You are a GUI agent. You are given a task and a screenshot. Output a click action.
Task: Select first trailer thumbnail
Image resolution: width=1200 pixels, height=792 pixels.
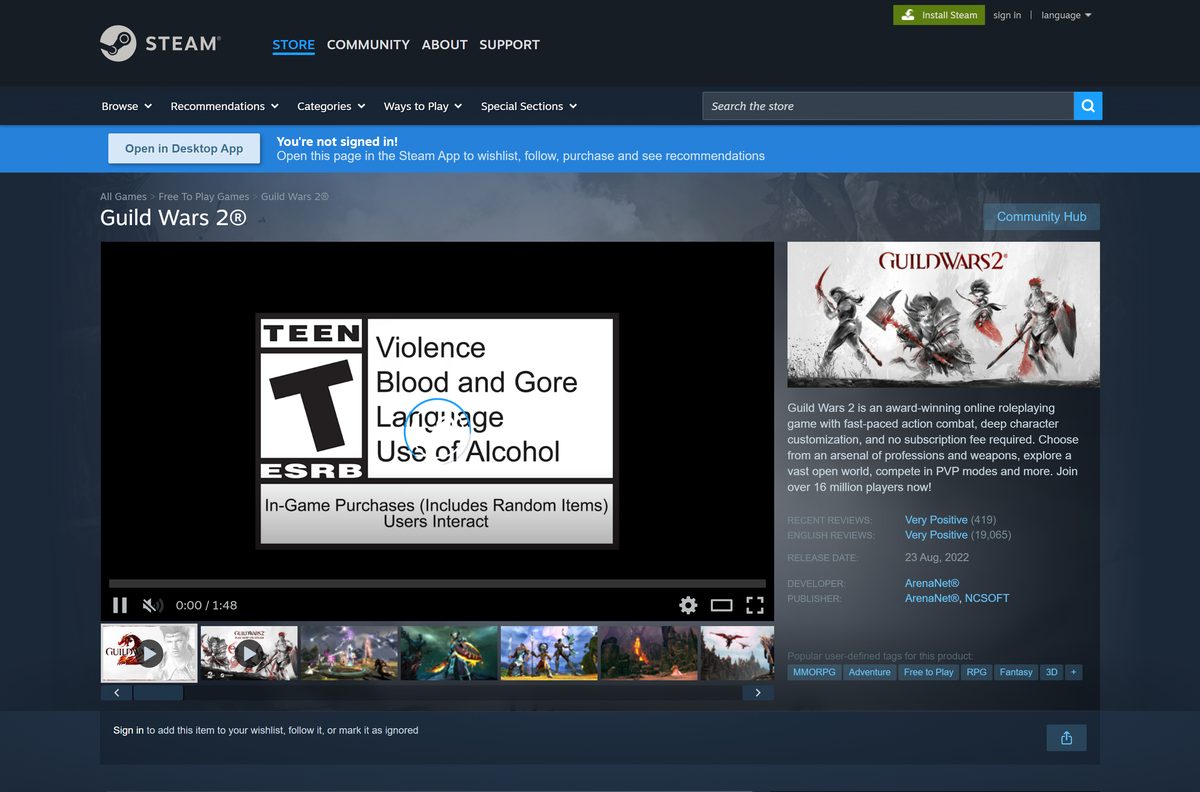150,653
